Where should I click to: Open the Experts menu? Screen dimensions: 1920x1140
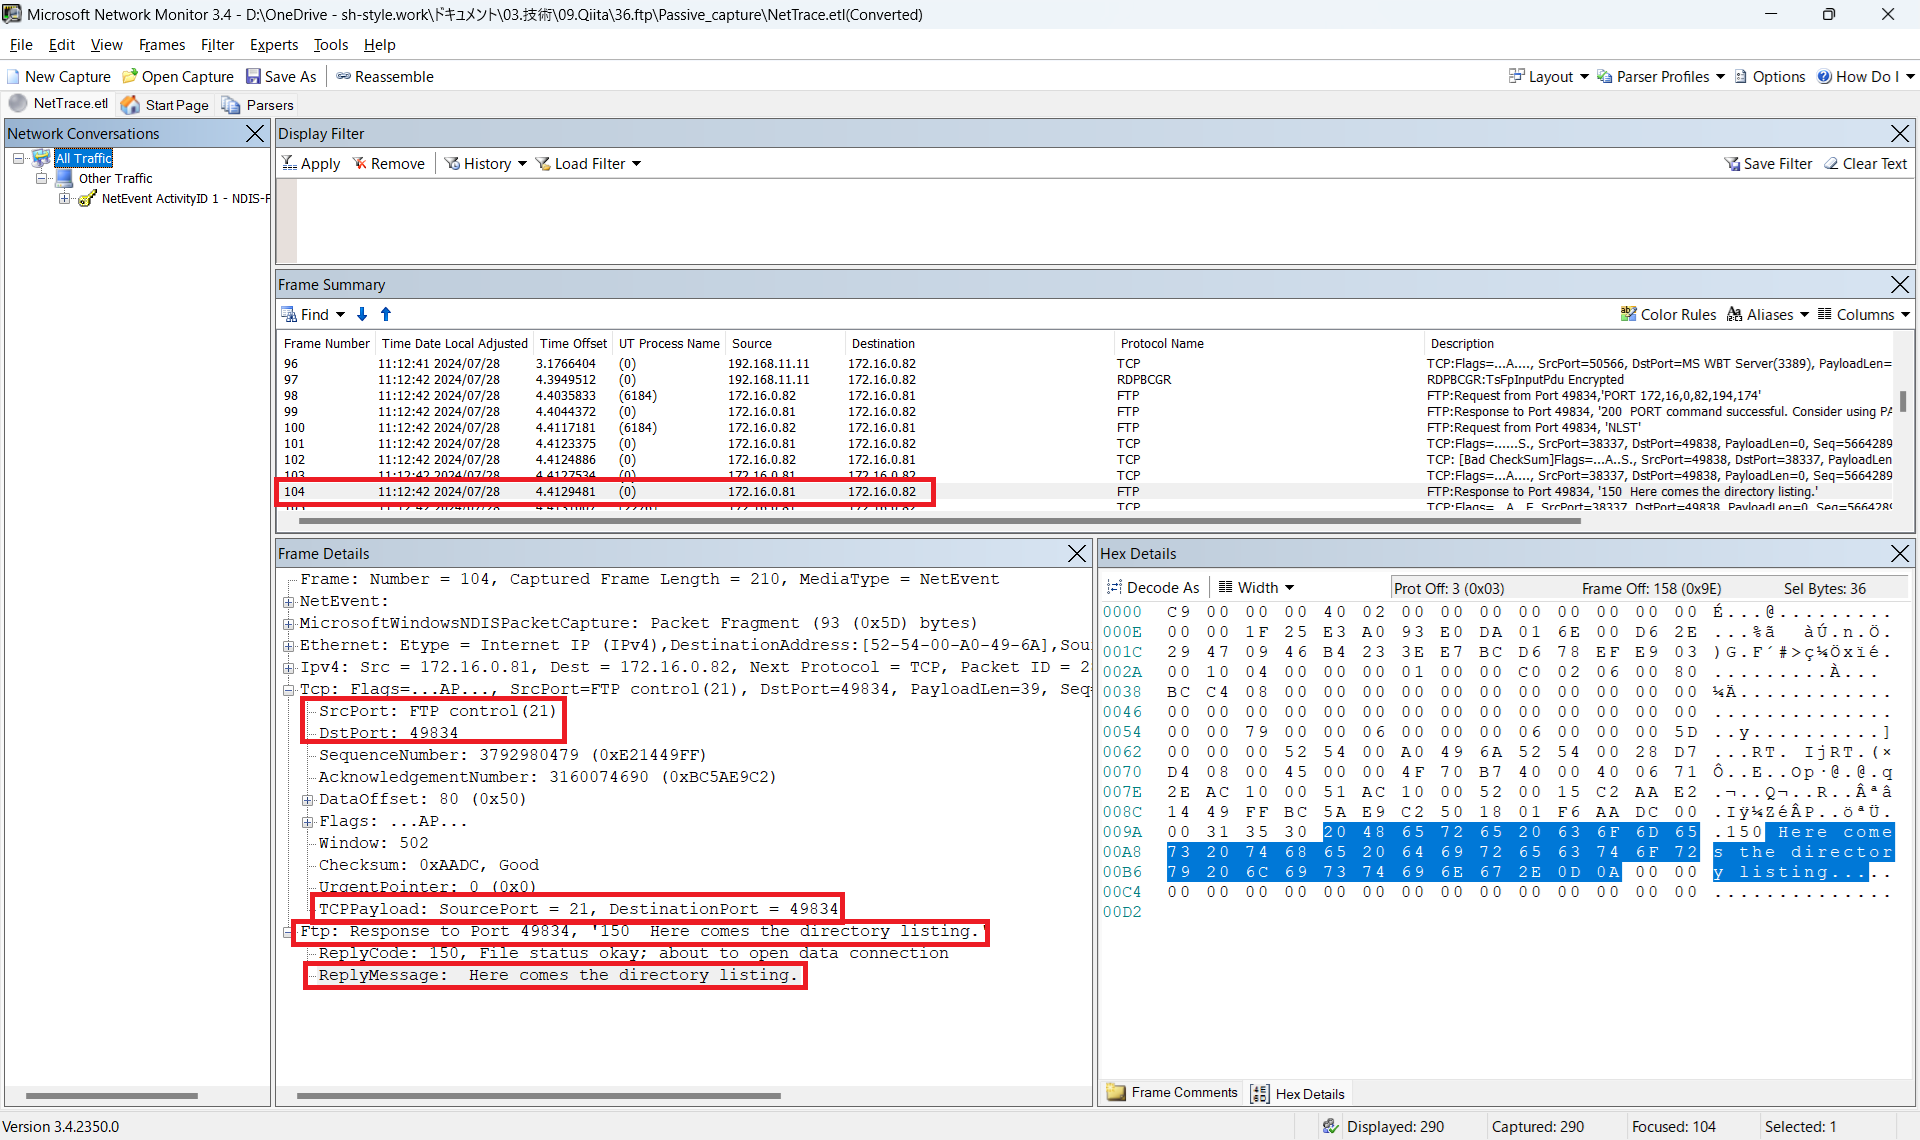click(x=273, y=45)
